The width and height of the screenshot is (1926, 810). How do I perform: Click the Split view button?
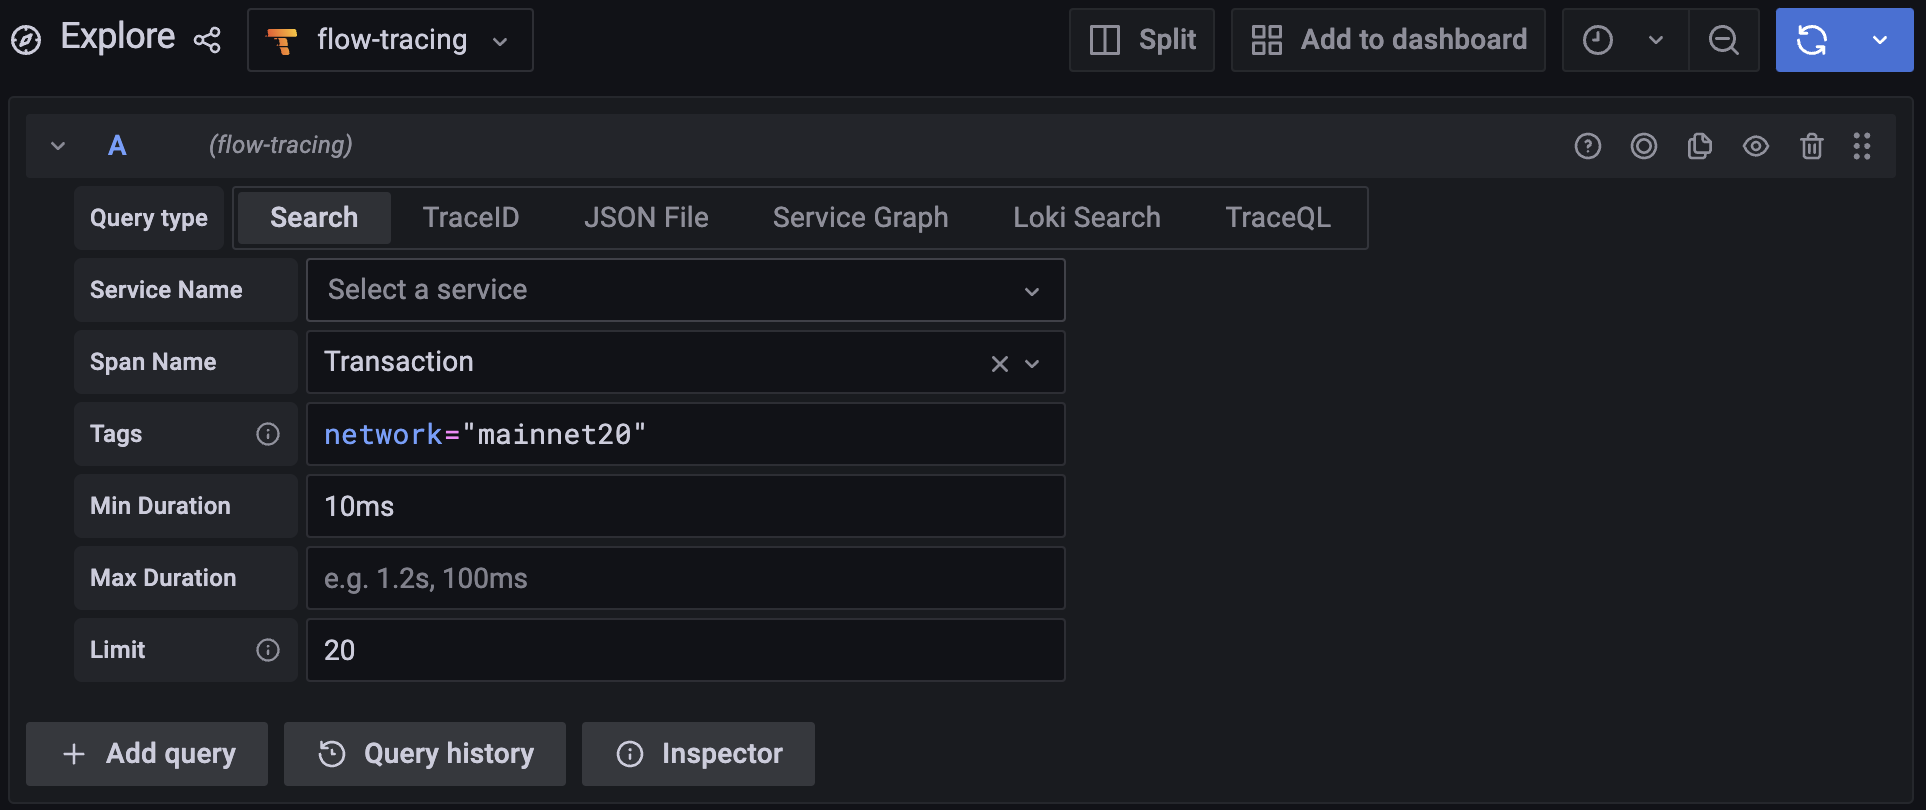point(1142,40)
